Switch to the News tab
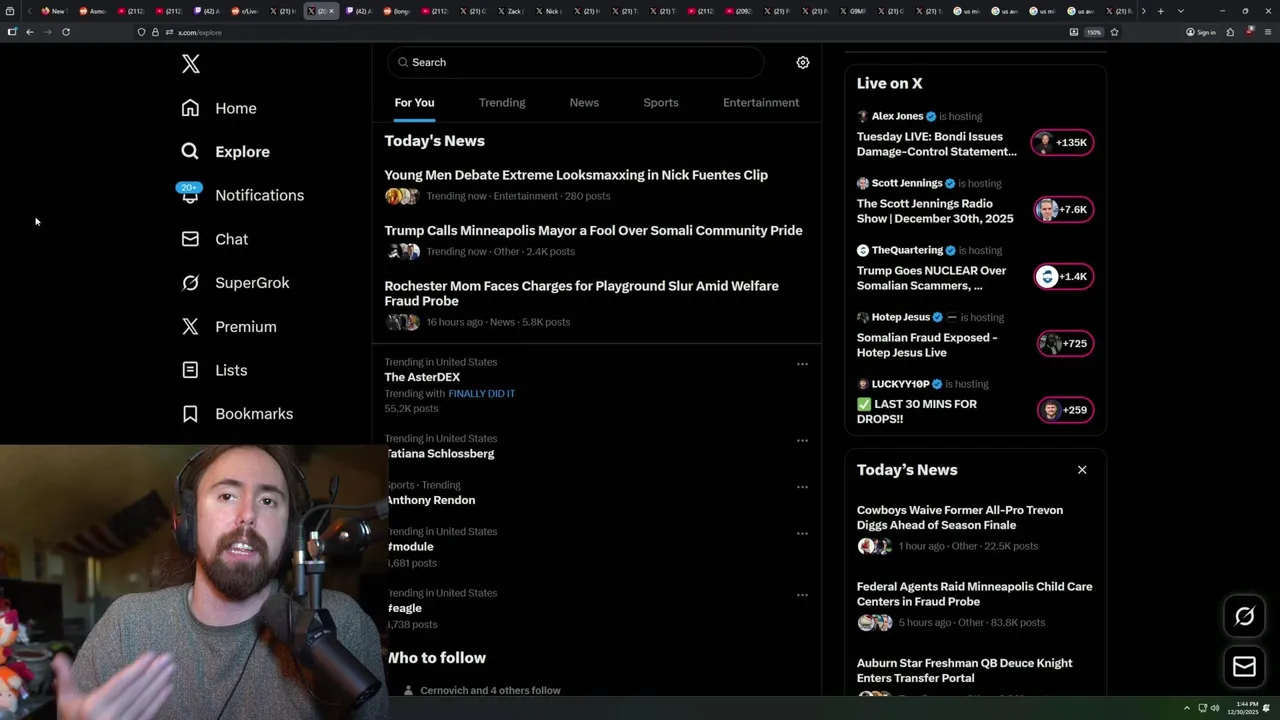Viewport: 1280px width, 720px height. click(x=584, y=103)
